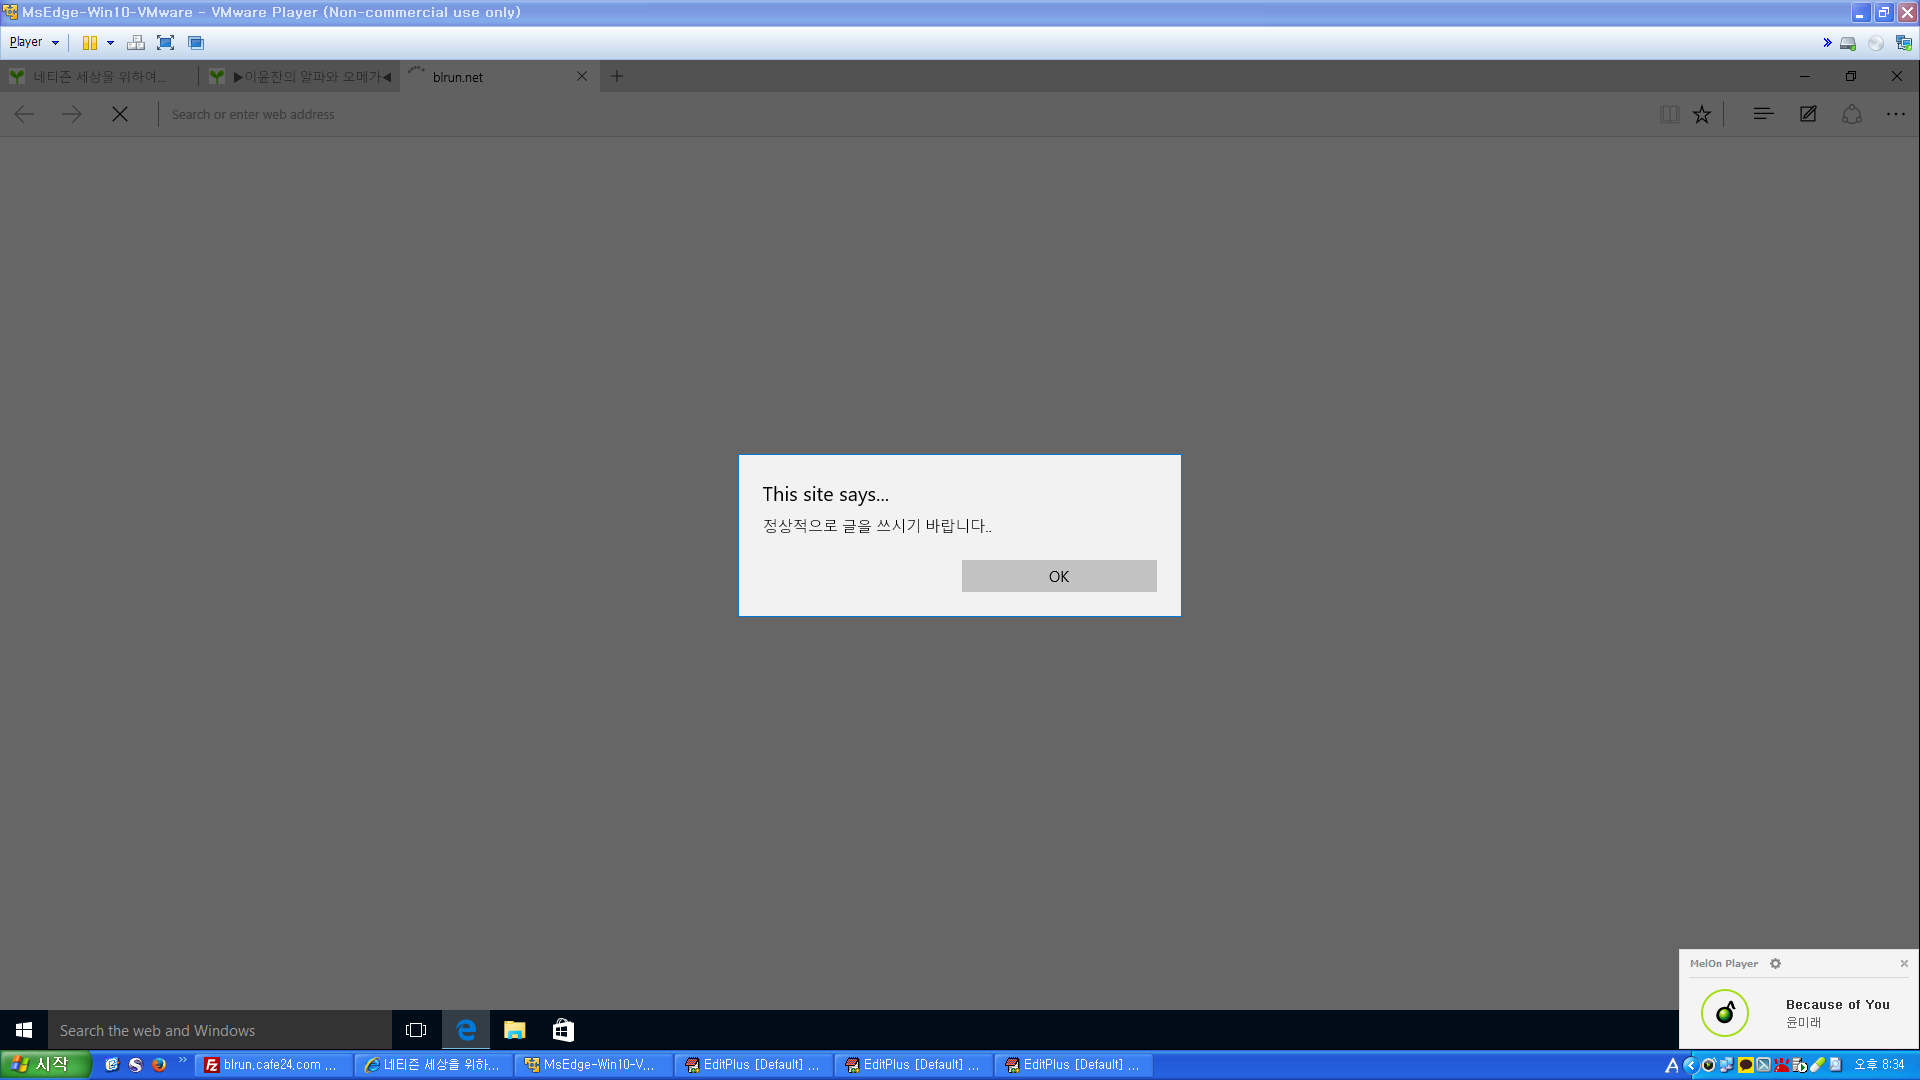
Task: Switch to the 이윤찬의 알파와 오메가 Edge tab
Action: click(x=300, y=76)
